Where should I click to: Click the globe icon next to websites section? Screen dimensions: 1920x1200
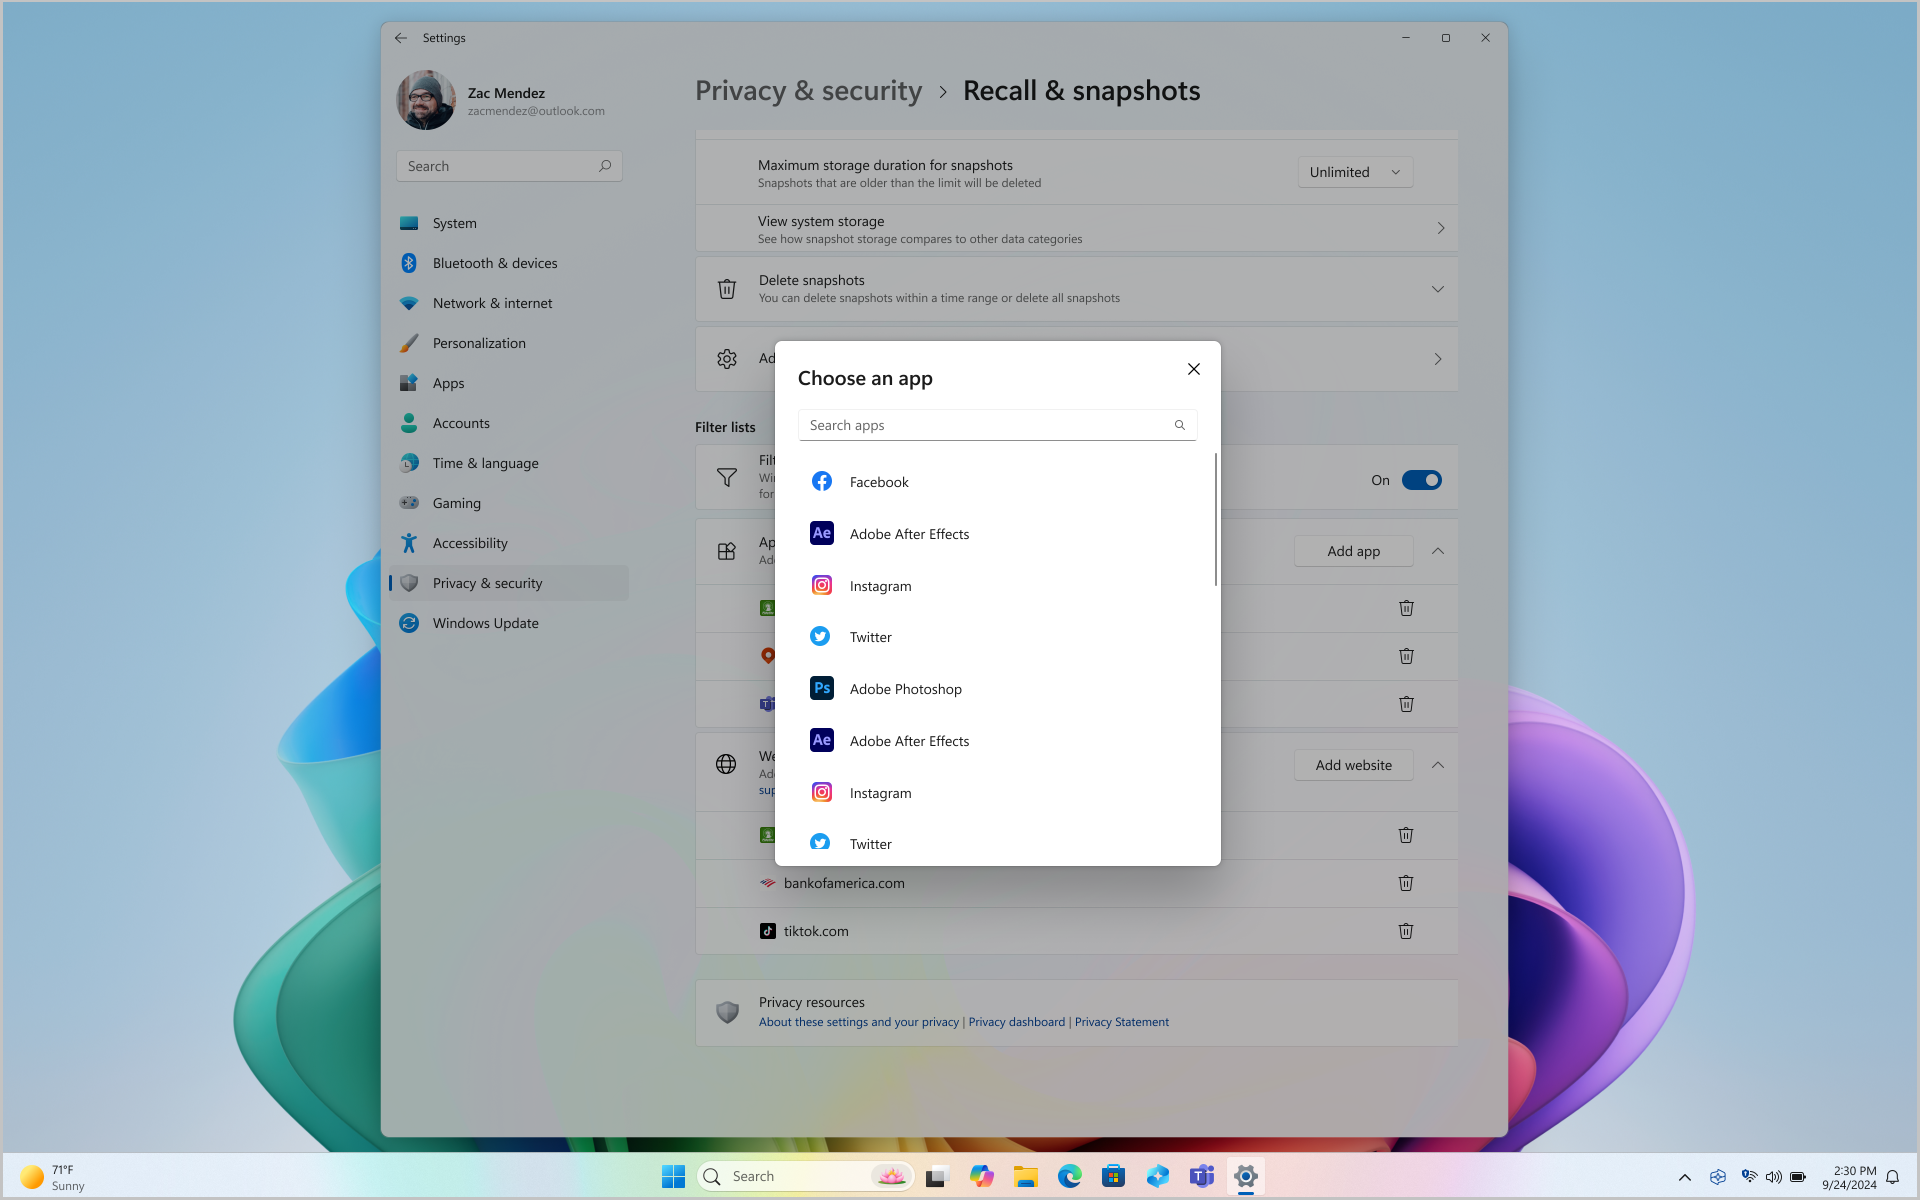coord(726,763)
